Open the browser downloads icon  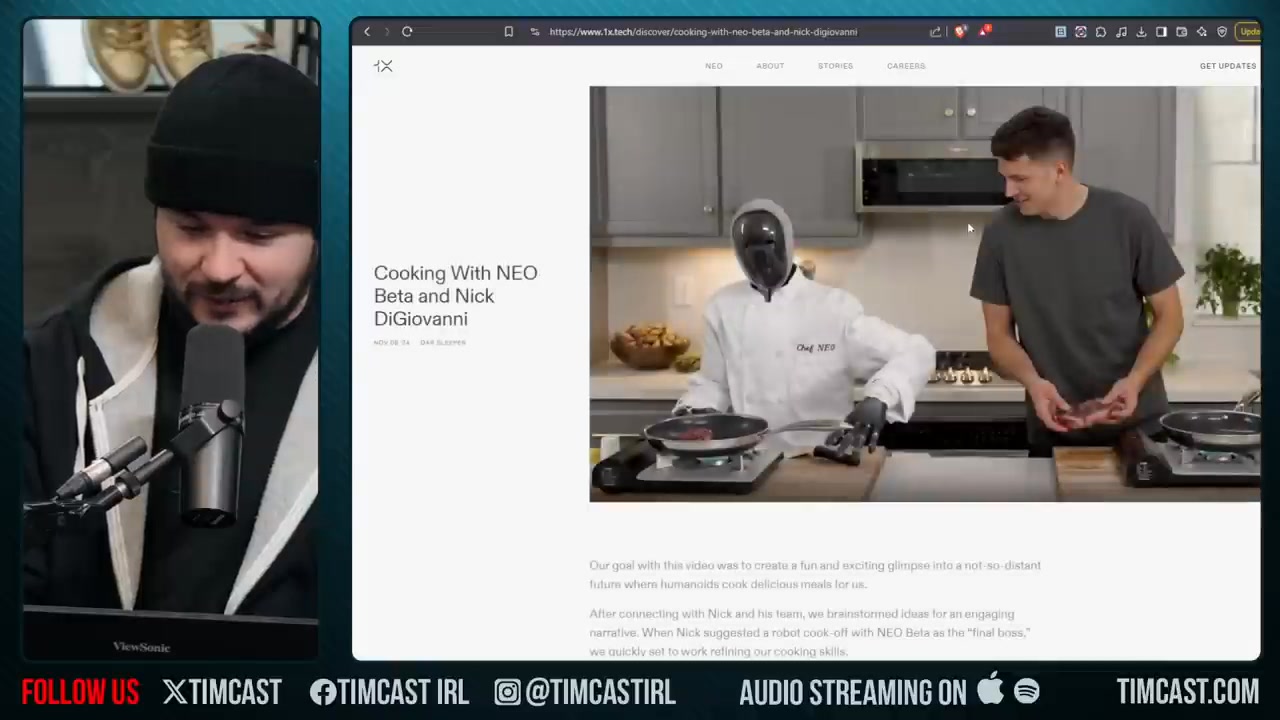1141,32
